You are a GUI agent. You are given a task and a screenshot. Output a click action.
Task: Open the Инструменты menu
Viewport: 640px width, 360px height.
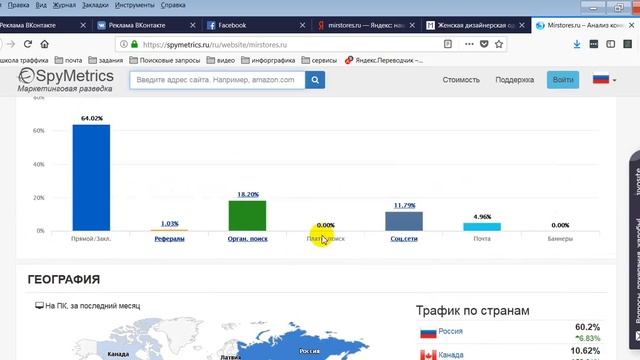(135, 5)
